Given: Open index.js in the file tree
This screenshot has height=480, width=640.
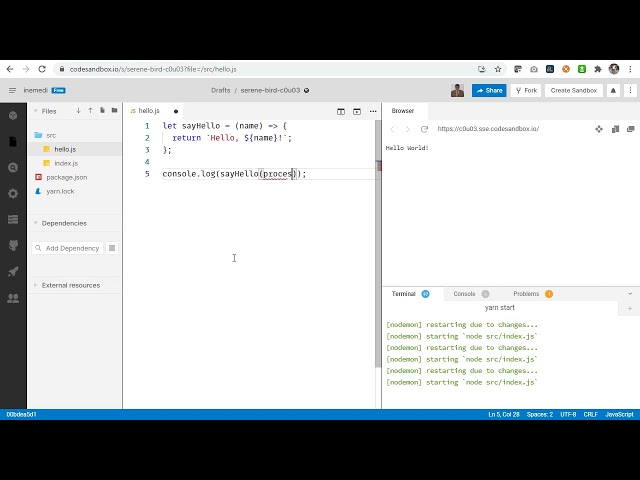Looking at the screenshot, I should click(x=75, y=163).
